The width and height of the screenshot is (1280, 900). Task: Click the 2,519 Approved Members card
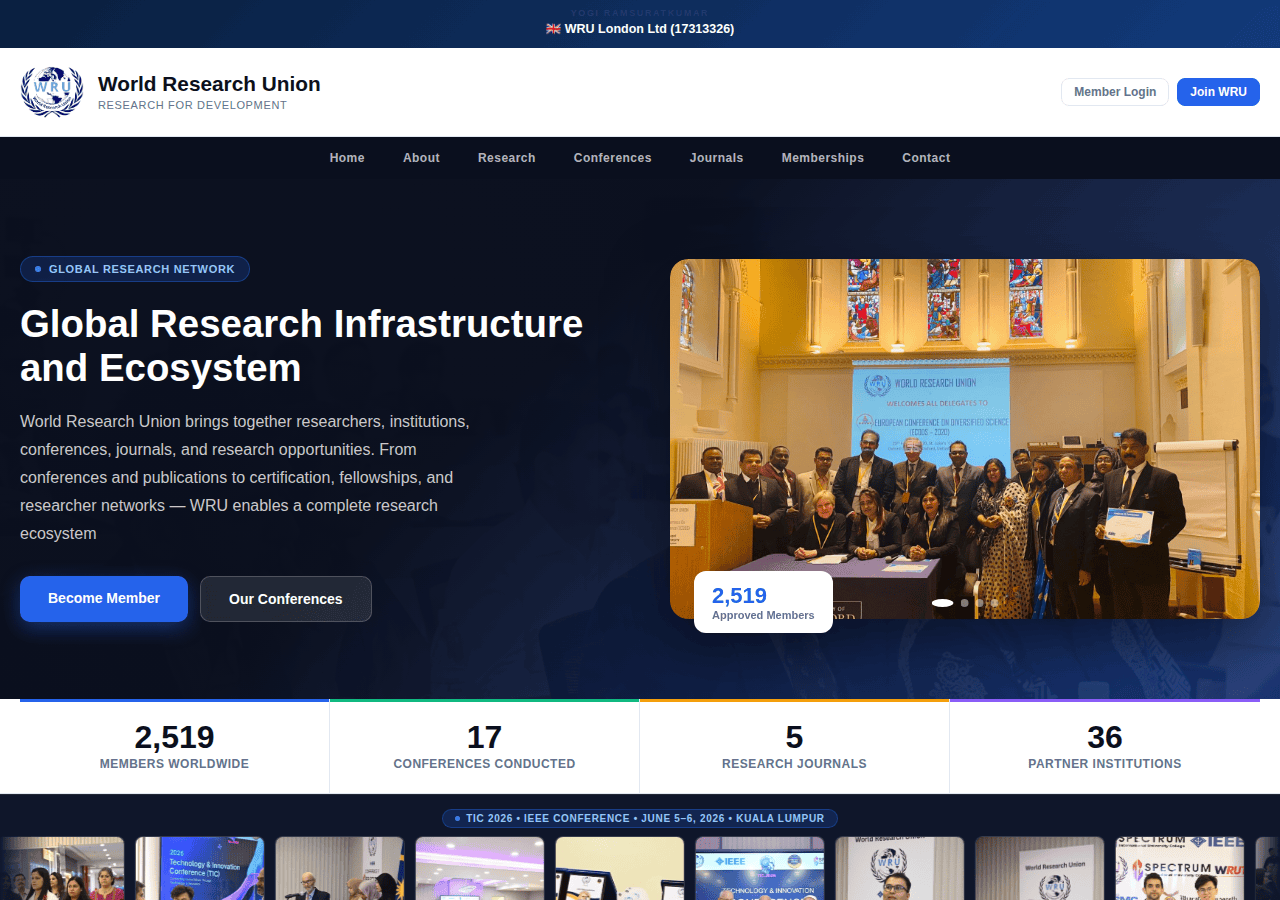(763, 602)
